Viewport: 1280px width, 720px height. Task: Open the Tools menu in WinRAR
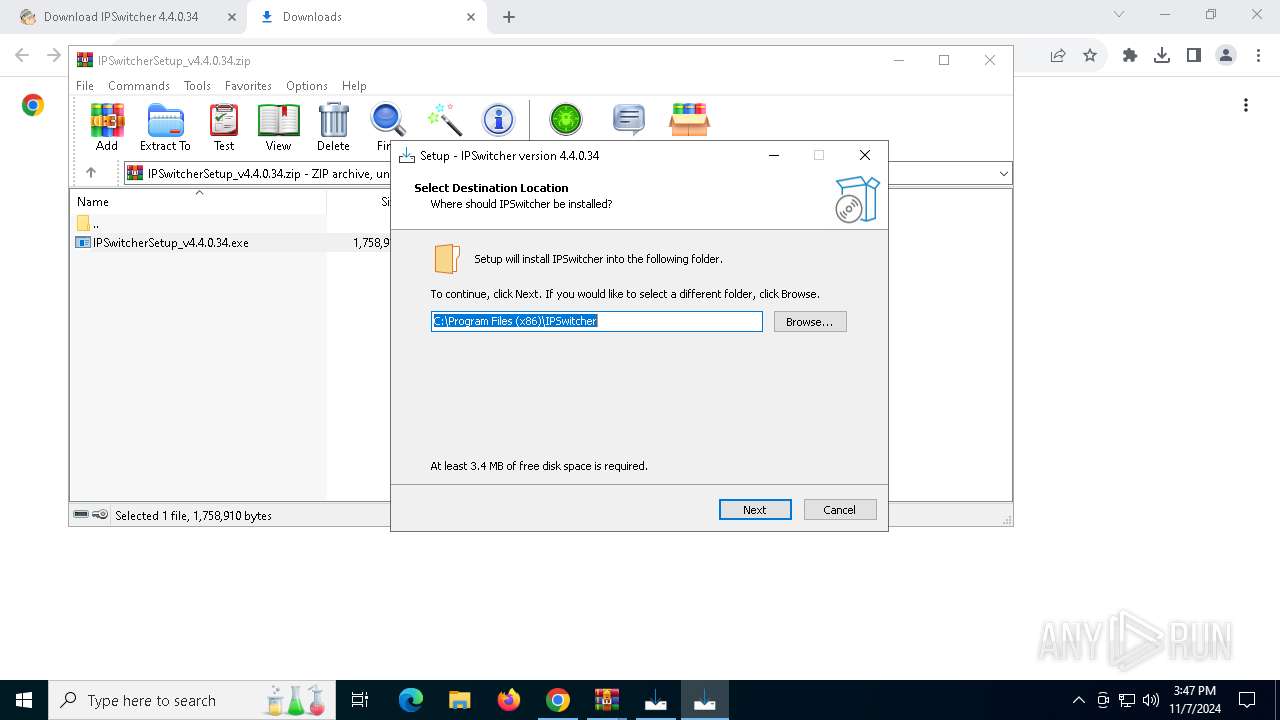tap(197, 86)
